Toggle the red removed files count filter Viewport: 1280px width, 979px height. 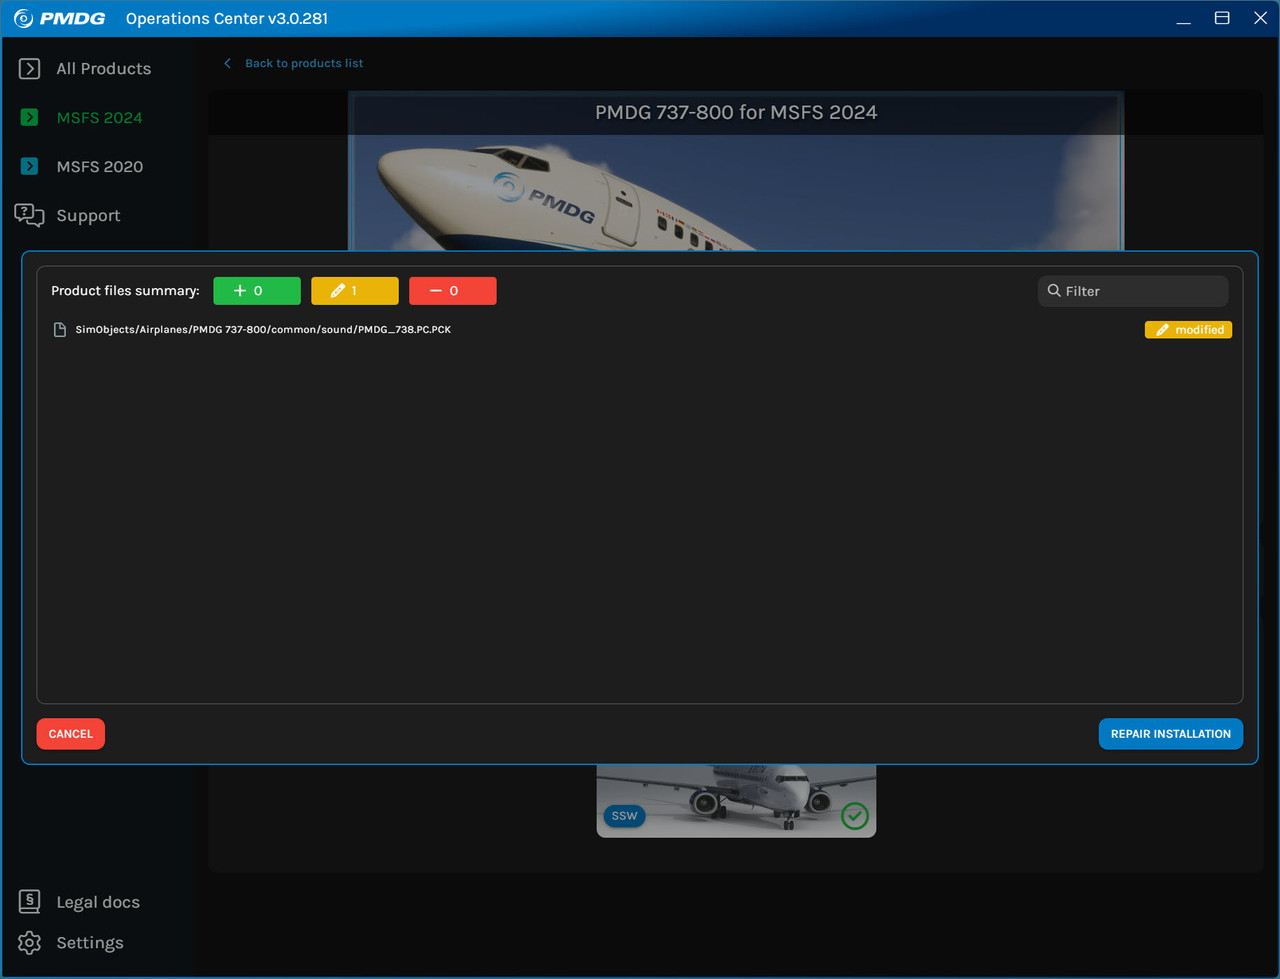[453, 291]
